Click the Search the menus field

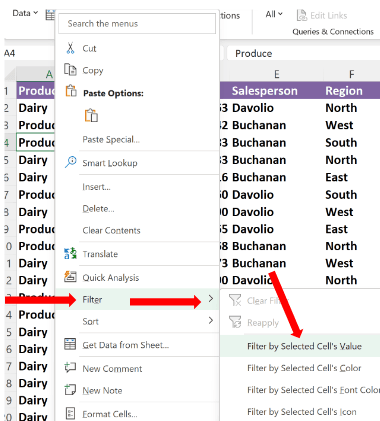pyautogui.click(x=137, y=23)
